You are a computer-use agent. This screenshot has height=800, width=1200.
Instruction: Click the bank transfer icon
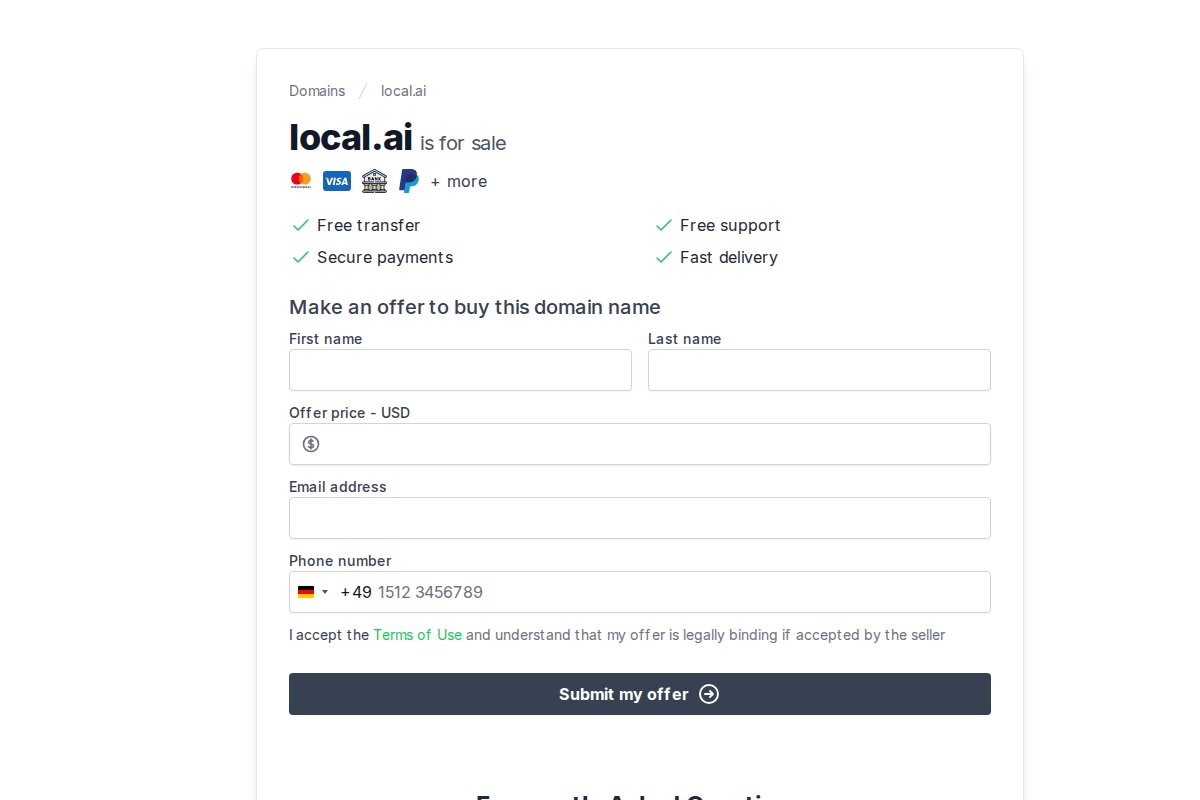click(x=374, y=181)
